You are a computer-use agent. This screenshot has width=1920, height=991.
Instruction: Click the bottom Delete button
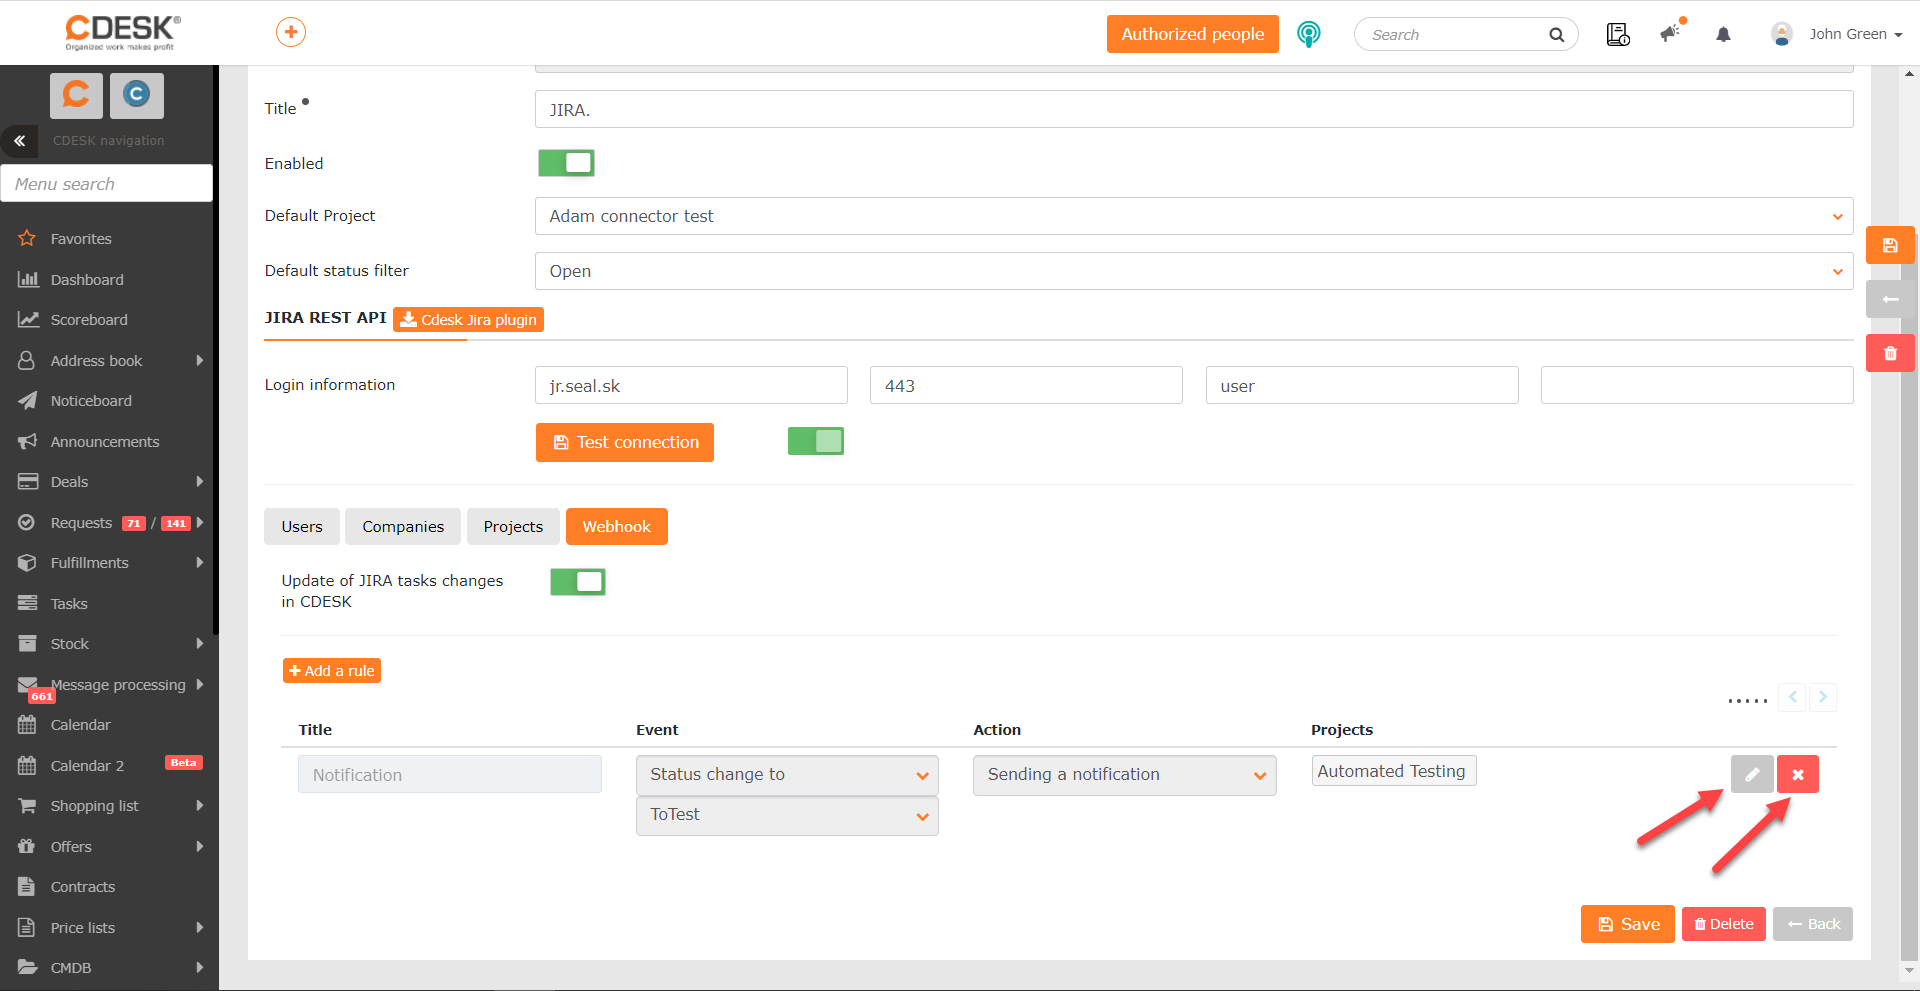pos(1724,924)
